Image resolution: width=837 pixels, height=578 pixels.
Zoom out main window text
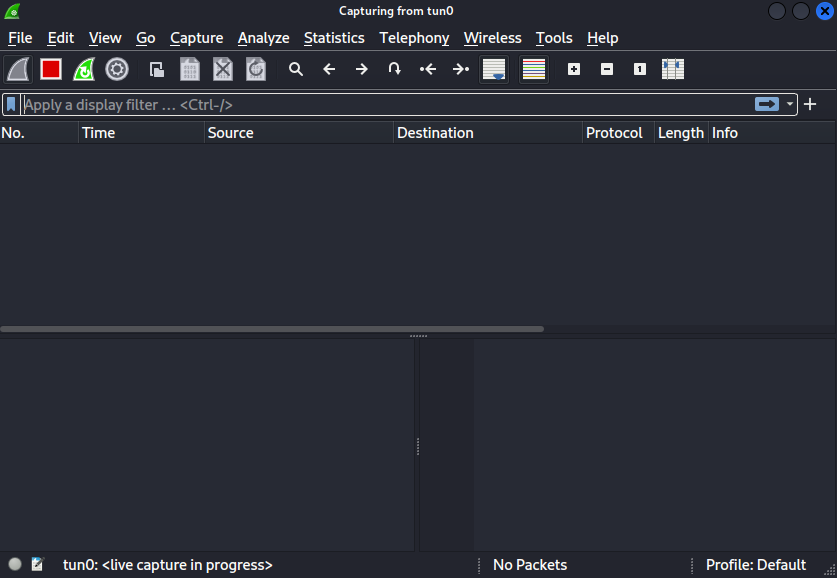tap(607, 69)
